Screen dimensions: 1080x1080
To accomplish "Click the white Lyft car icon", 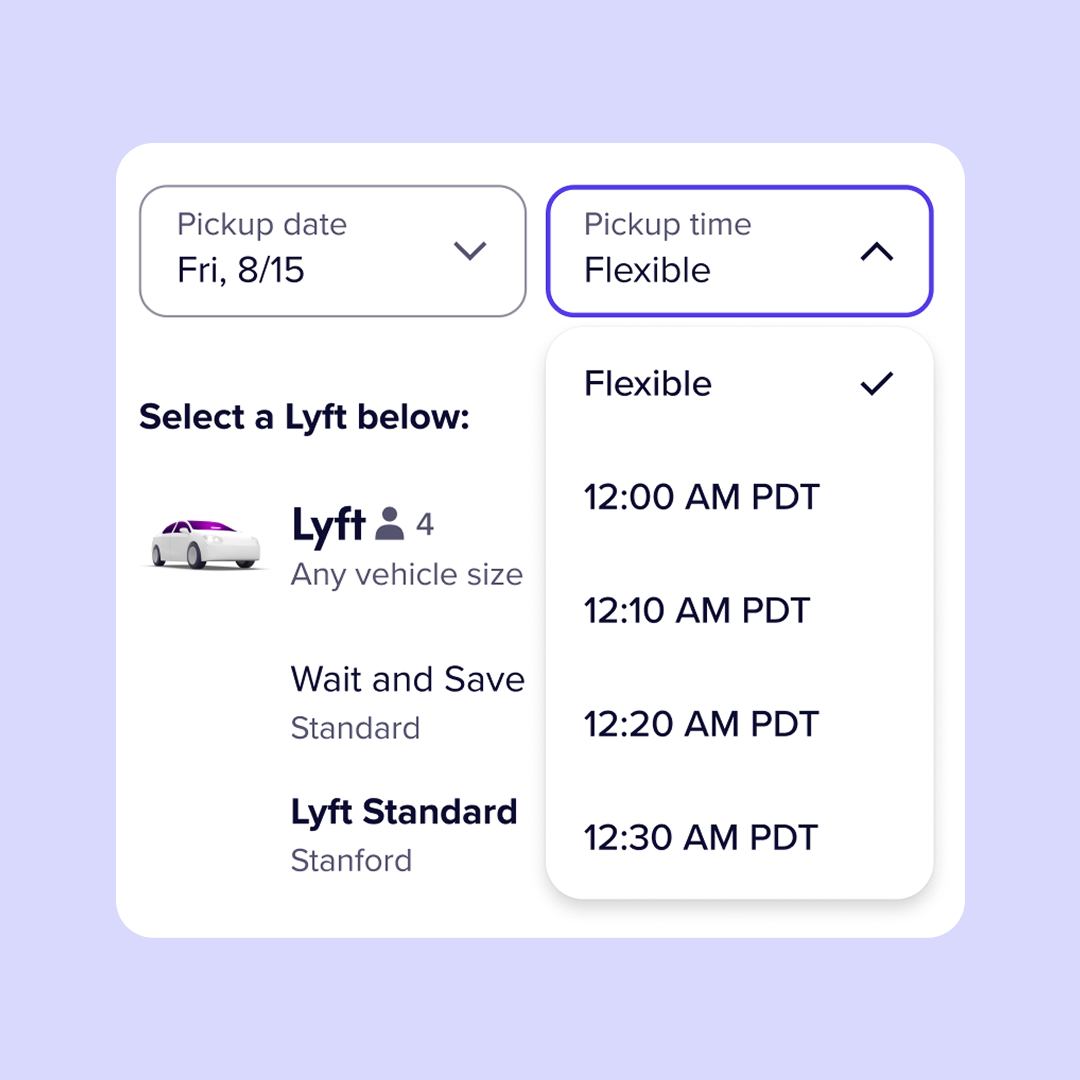I will click(206, 544).
